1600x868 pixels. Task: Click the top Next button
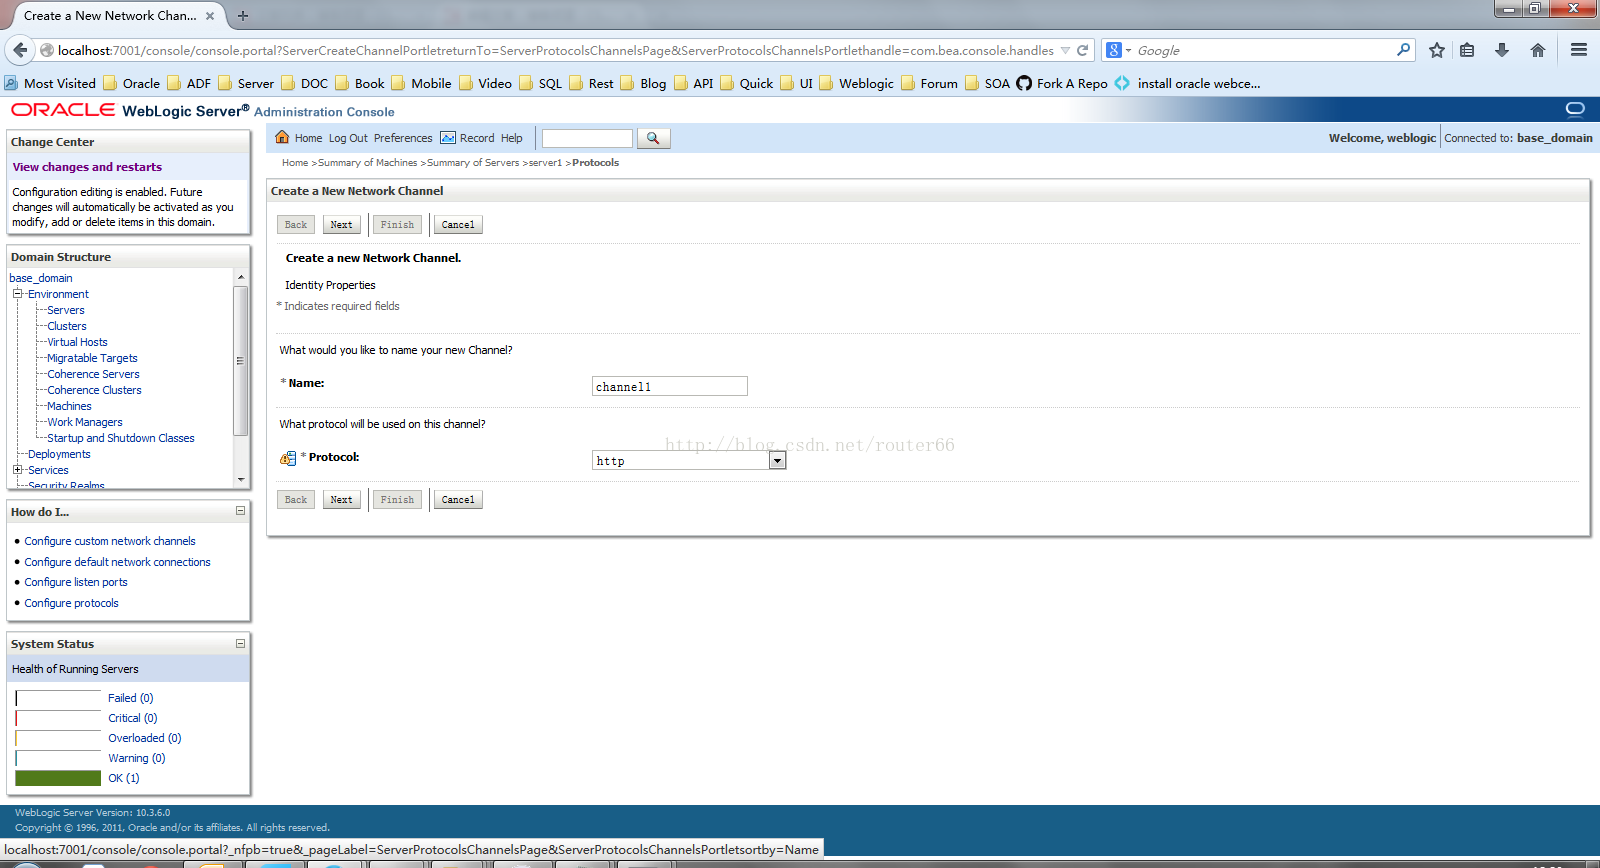341,225
